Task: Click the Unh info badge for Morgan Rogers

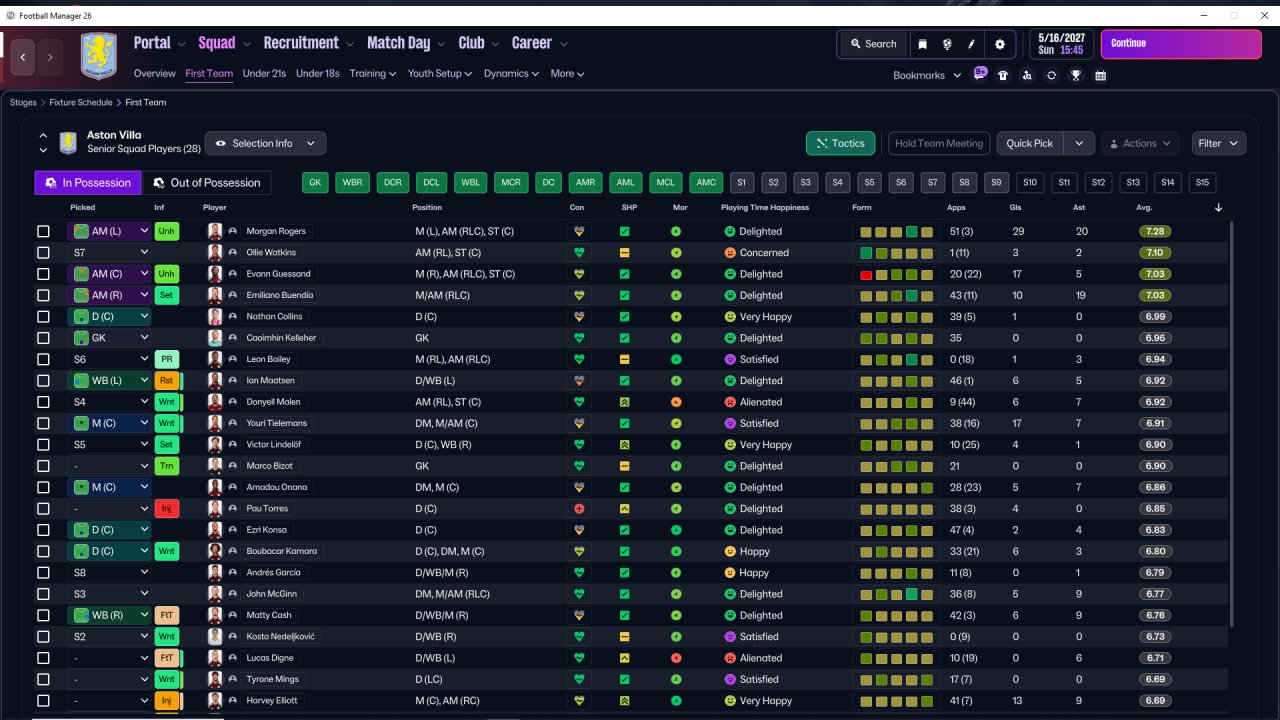Action: click(166, 231)
